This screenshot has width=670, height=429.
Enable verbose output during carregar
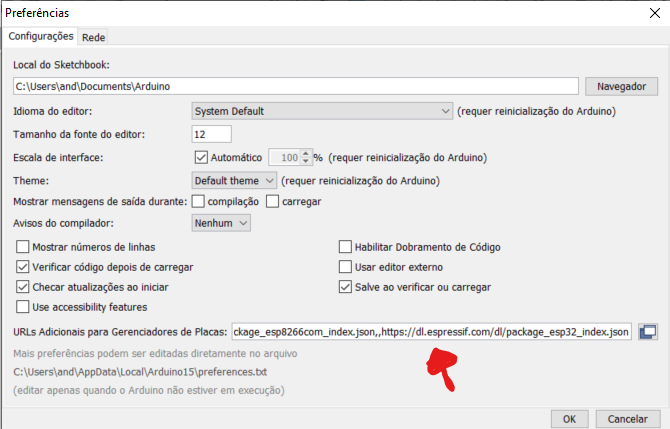272,201
